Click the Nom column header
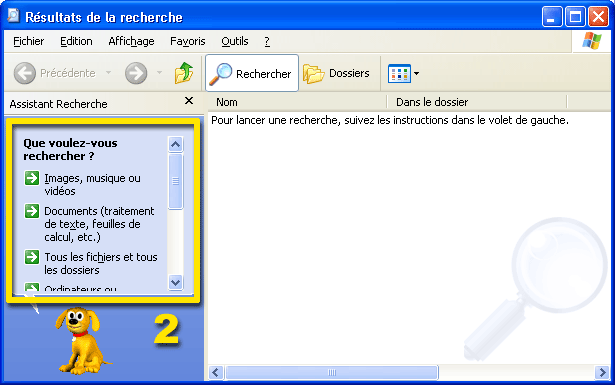The image size is (615, 385). coord(296,102)
